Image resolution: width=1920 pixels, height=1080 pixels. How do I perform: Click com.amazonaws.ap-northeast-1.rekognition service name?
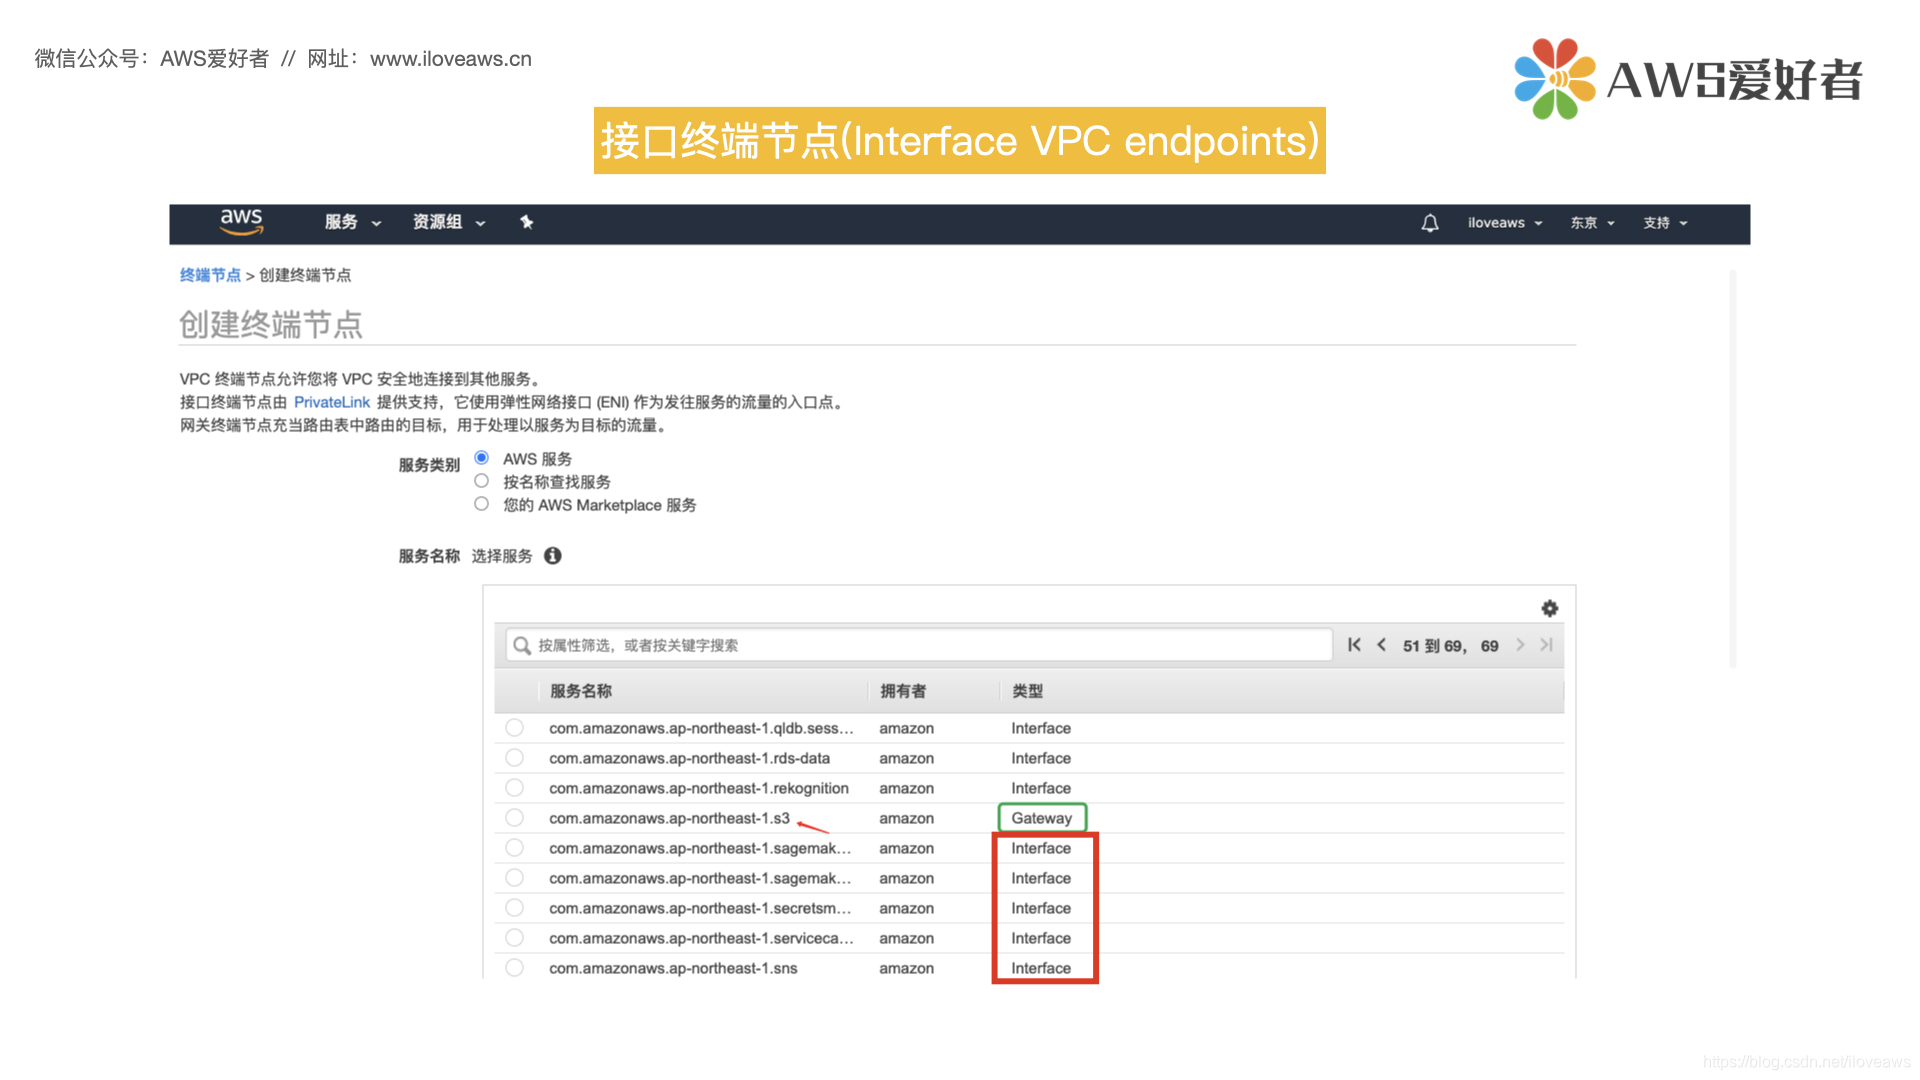pos(699,788)
